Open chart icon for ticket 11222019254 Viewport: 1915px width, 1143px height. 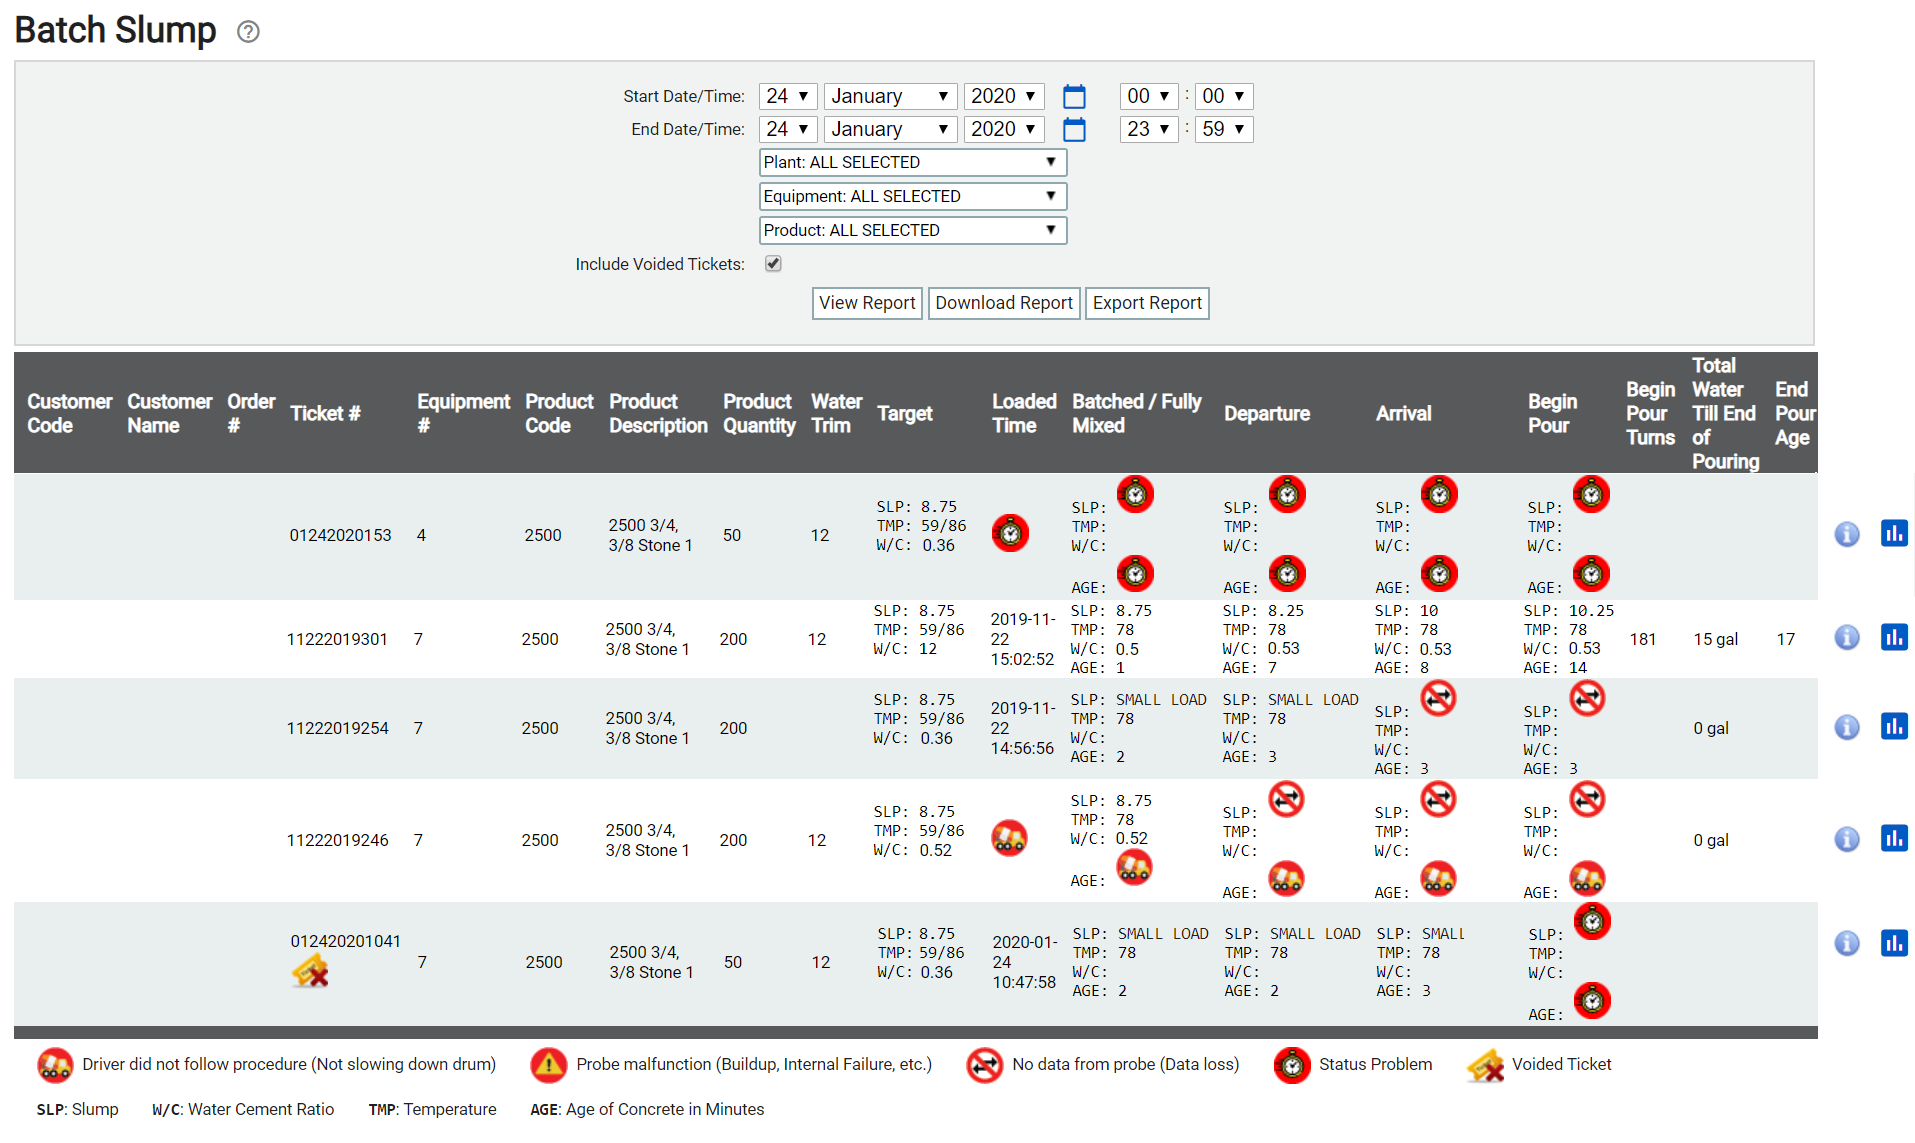[x=1894, y=726]
